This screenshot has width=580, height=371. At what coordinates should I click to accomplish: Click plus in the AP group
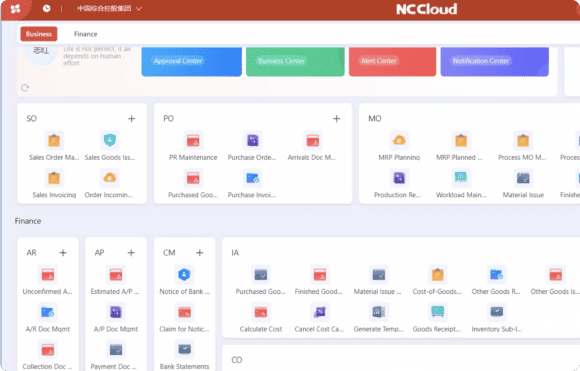(x=131, y=253)
